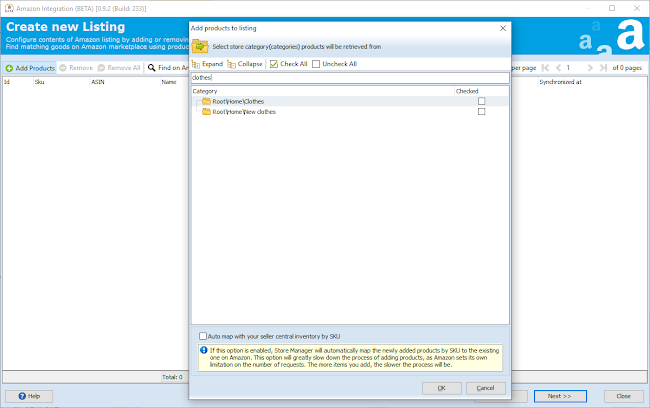The height and width of the screenshot is (408, 650).
Task: Go to first page icon
Action: tap(546, 68)
